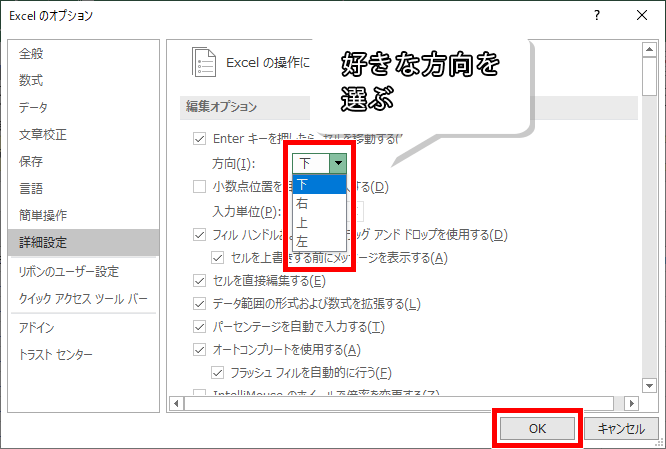Click the vertical scrollbar thumb
The width and height of the screenshot is (666, 449).
[x=649, y=77]
